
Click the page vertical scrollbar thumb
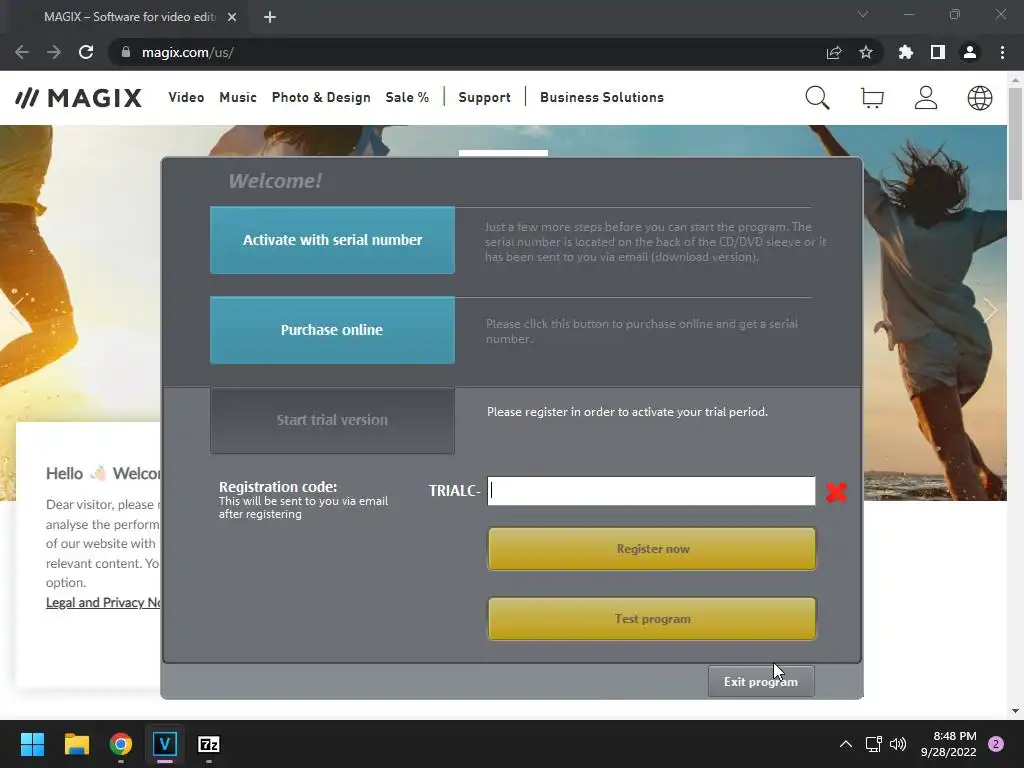click(x=1015, y=144)
